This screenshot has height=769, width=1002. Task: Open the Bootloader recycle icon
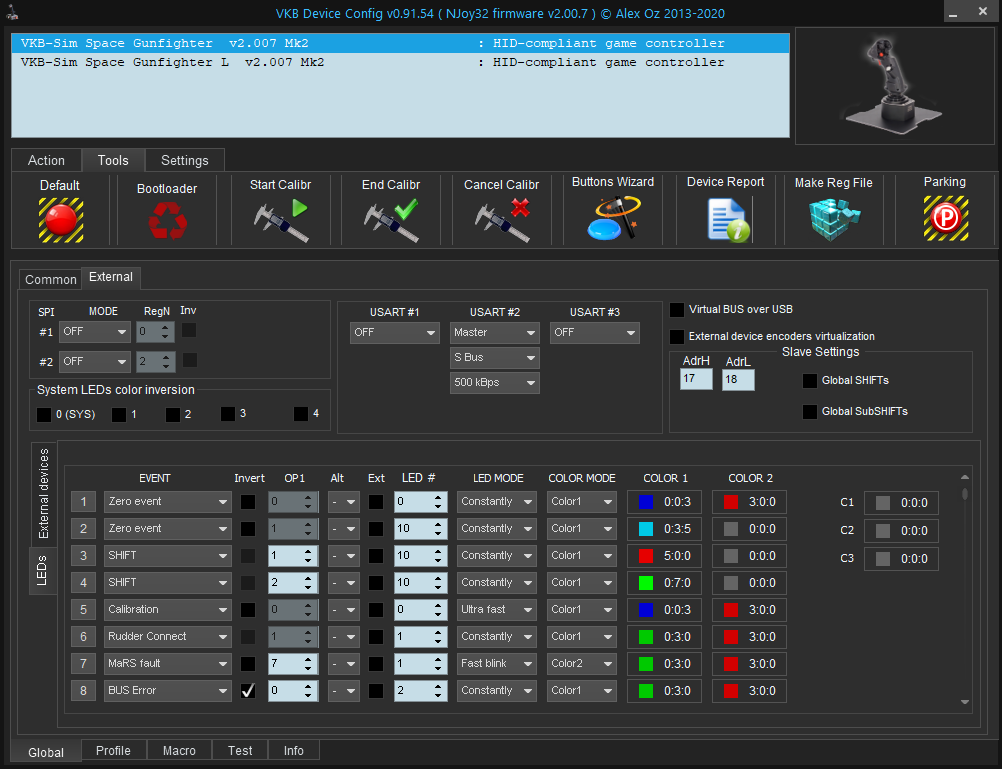pos(167,219)
